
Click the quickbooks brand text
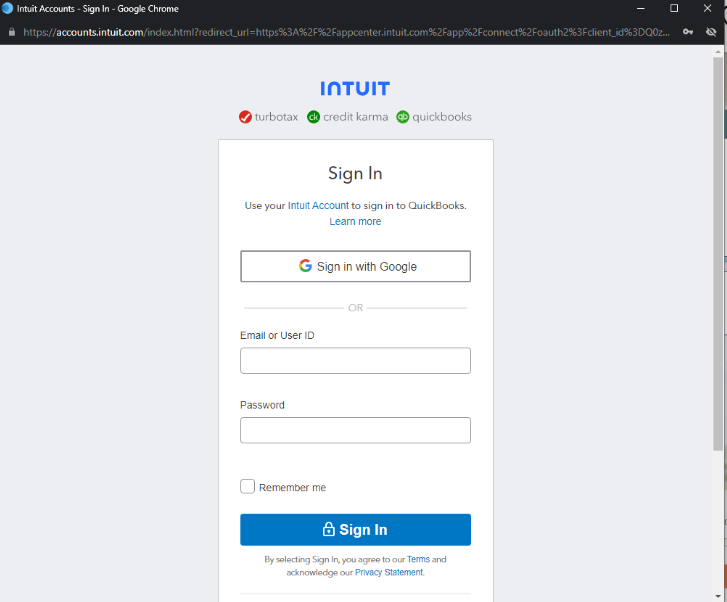point(442,117)
